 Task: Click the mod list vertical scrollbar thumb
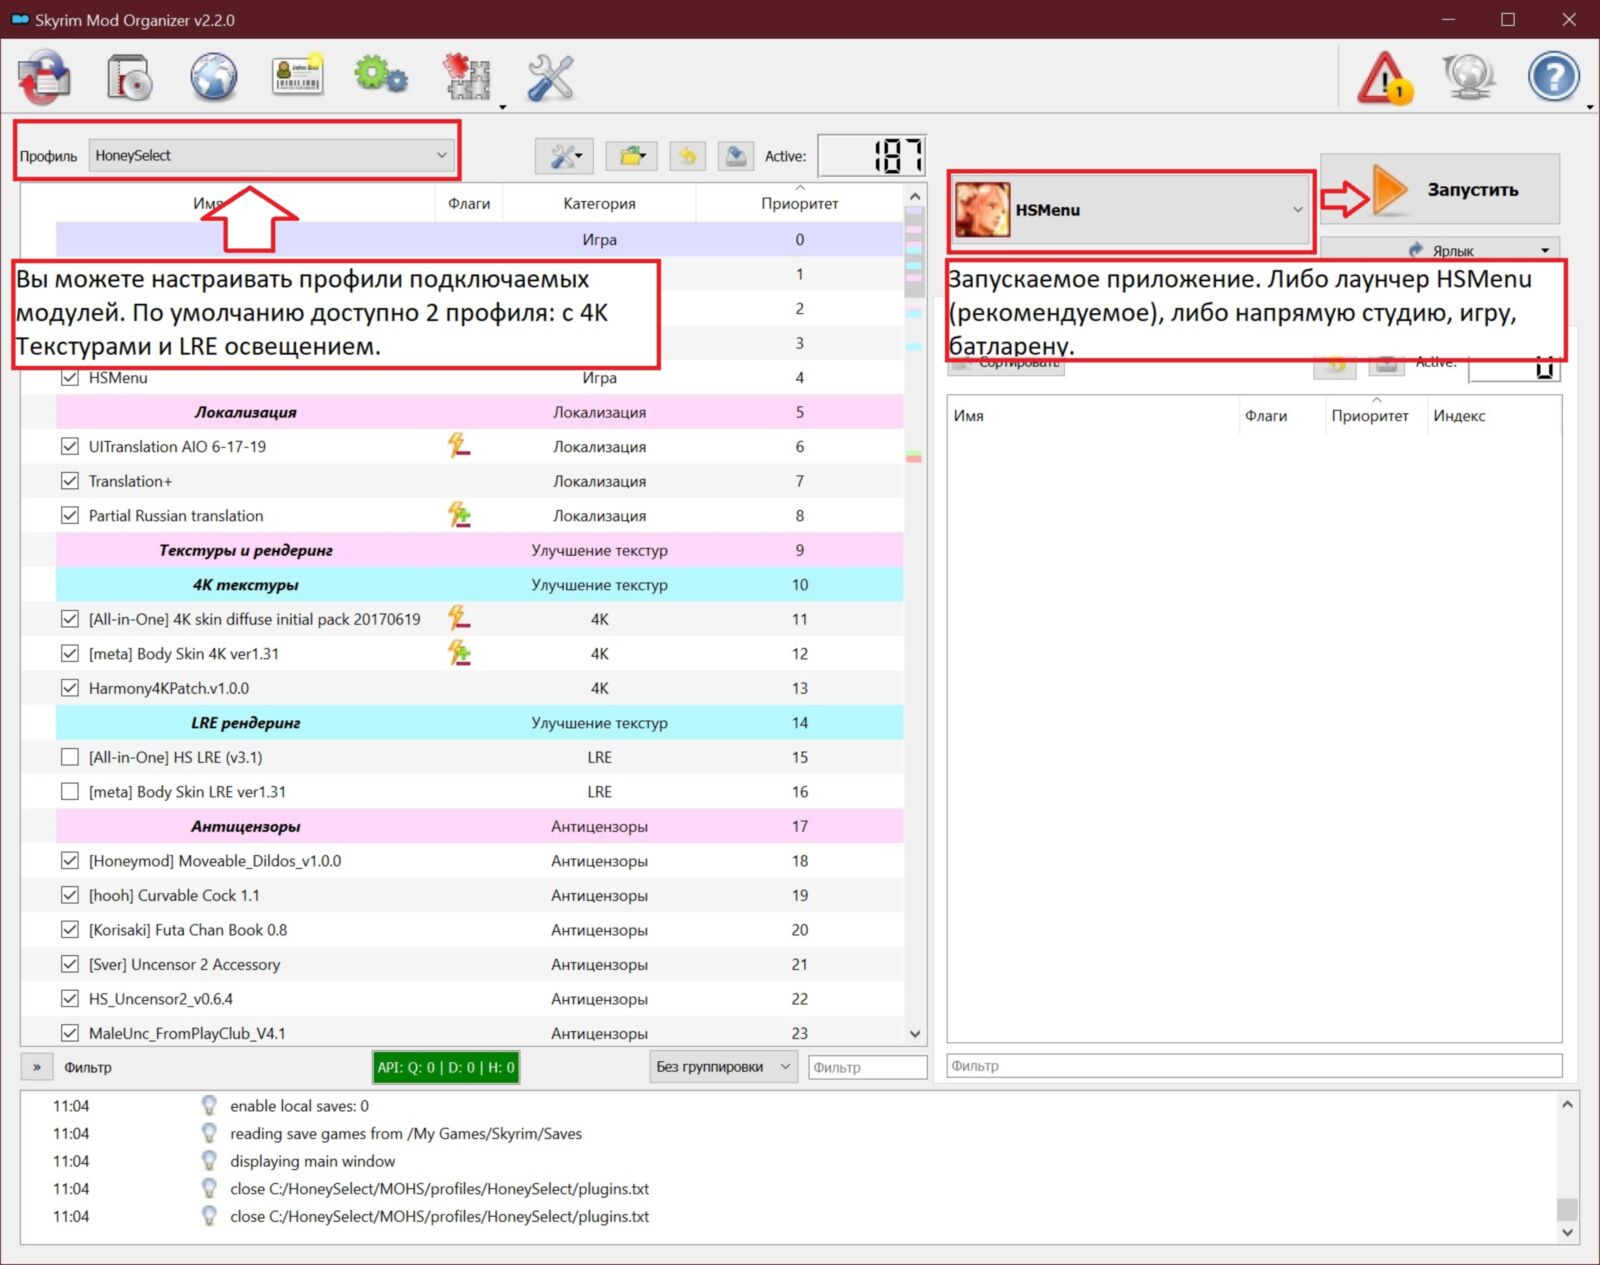(x=914, y=250)
